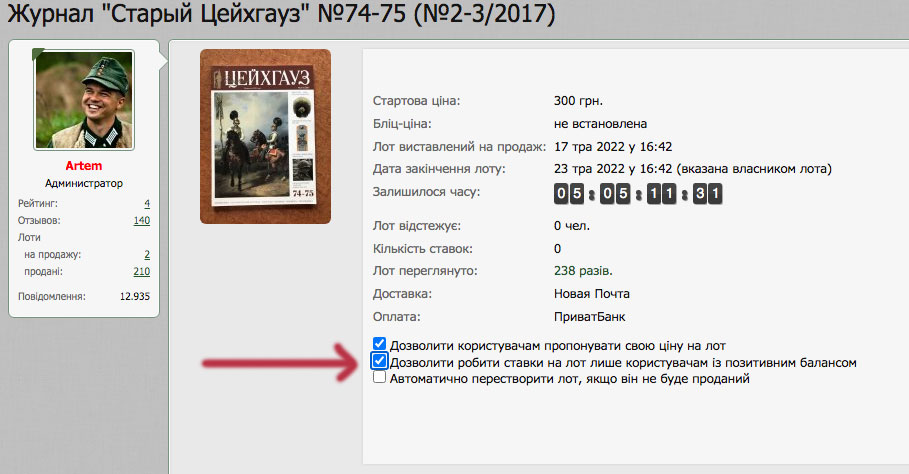Open the rating value 4 link

(147, 203)
